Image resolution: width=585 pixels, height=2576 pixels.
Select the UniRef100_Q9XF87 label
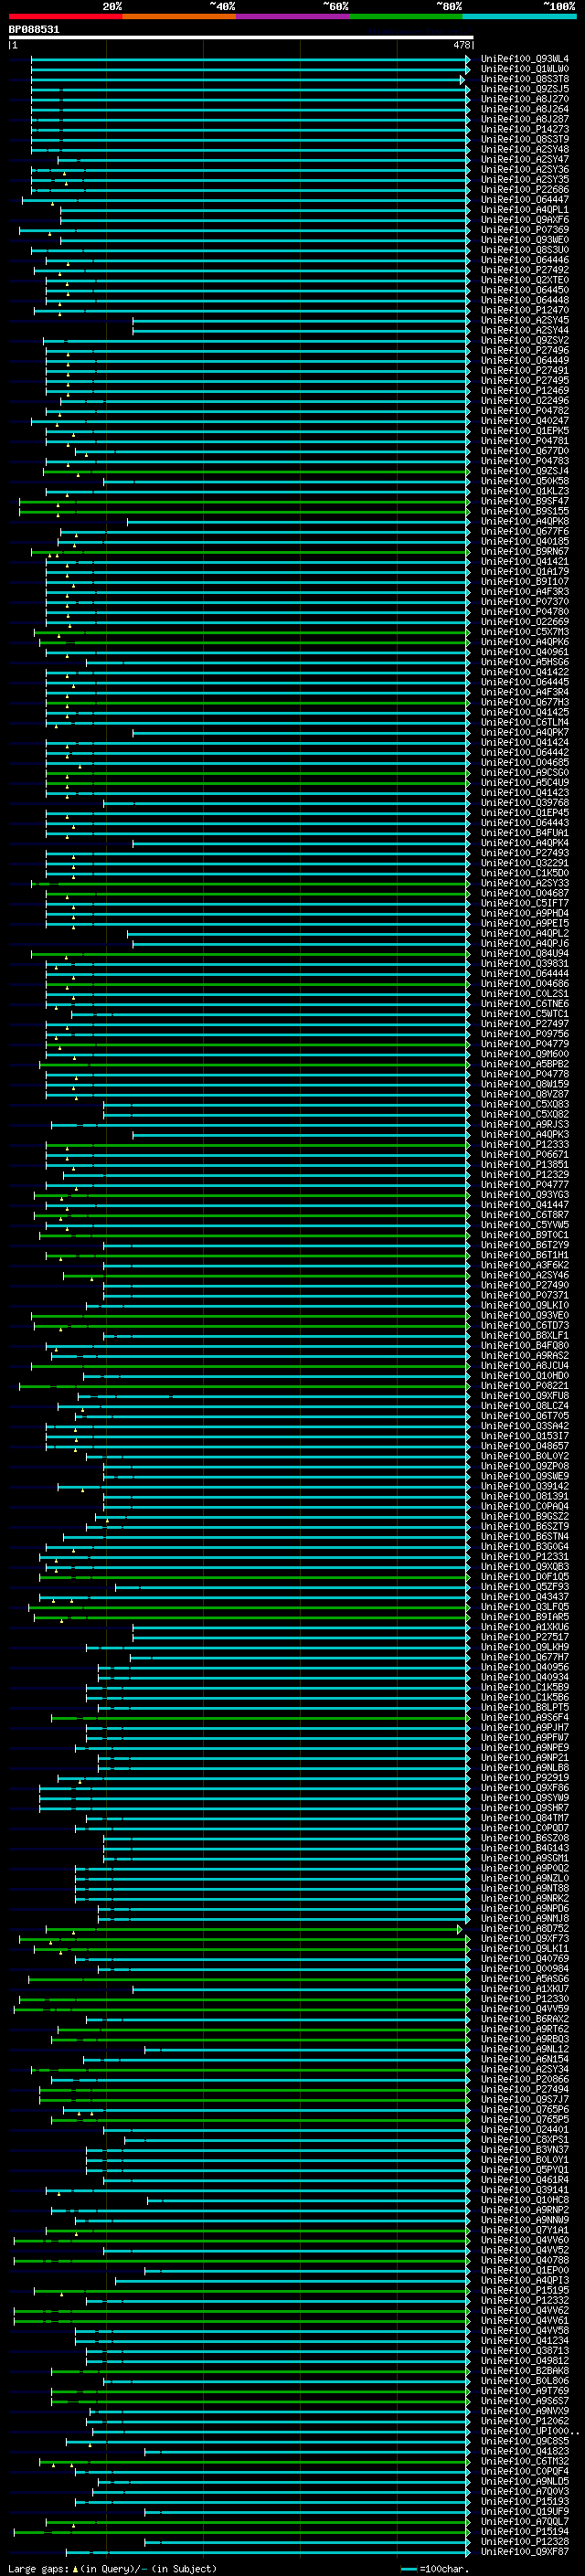point(525,2551)
